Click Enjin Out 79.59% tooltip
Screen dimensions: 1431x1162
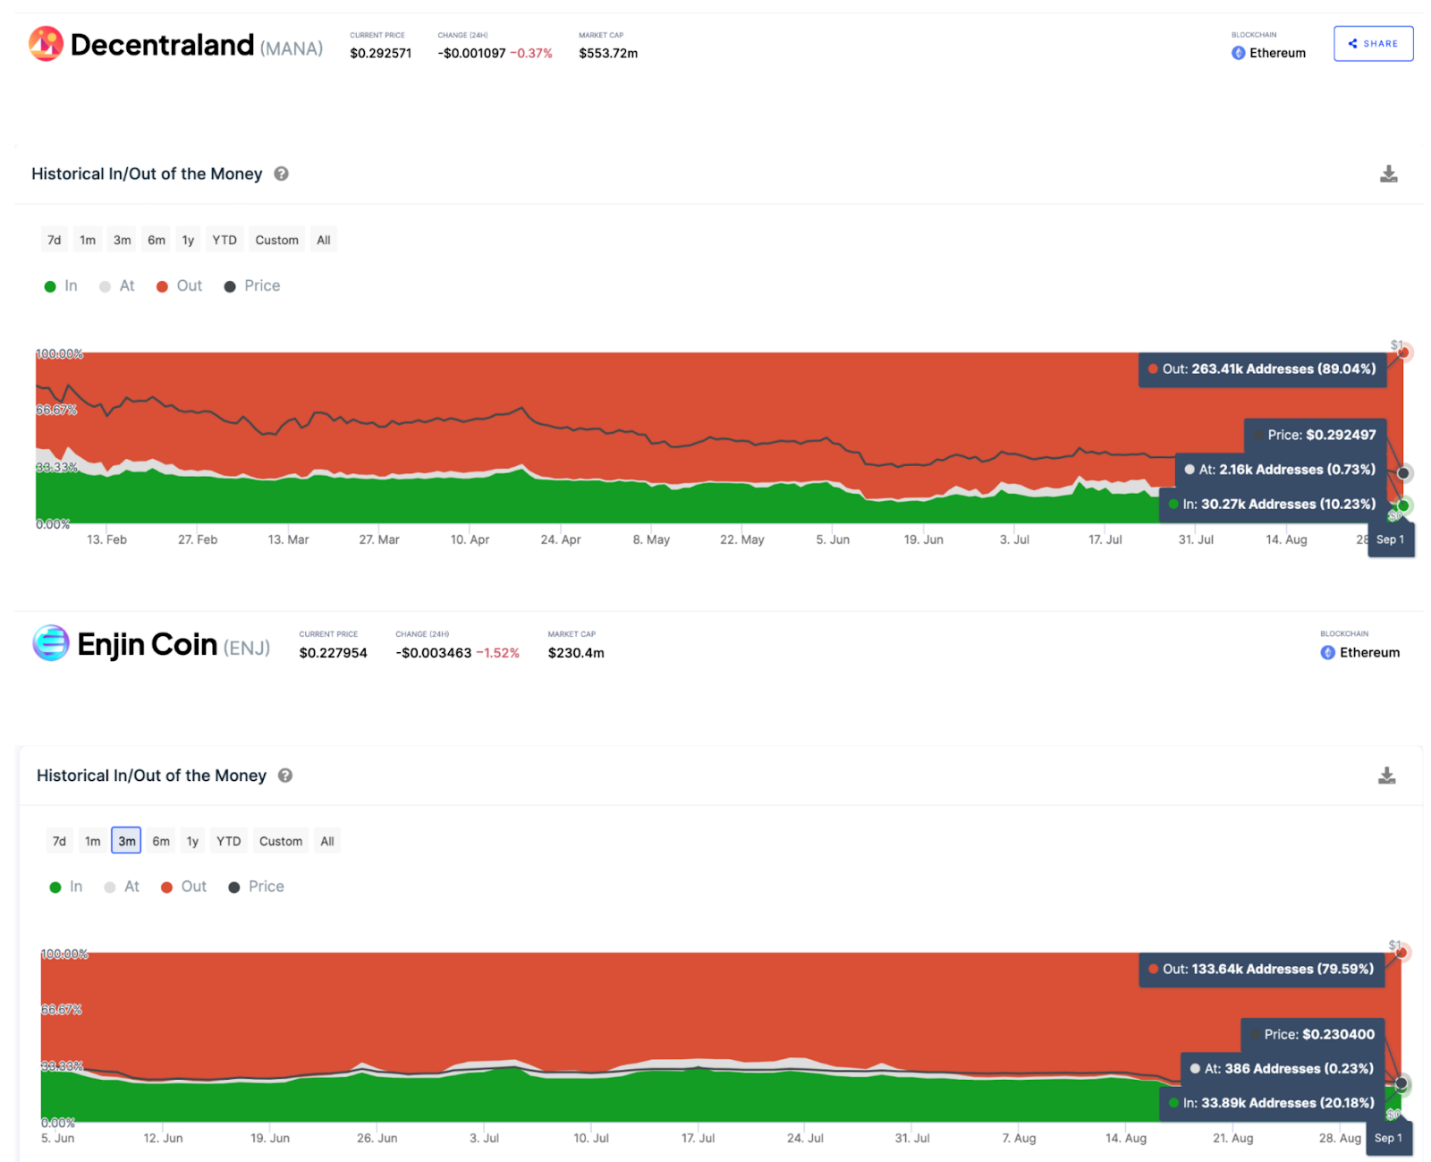pyautogui.click(x=1262, y=969)
